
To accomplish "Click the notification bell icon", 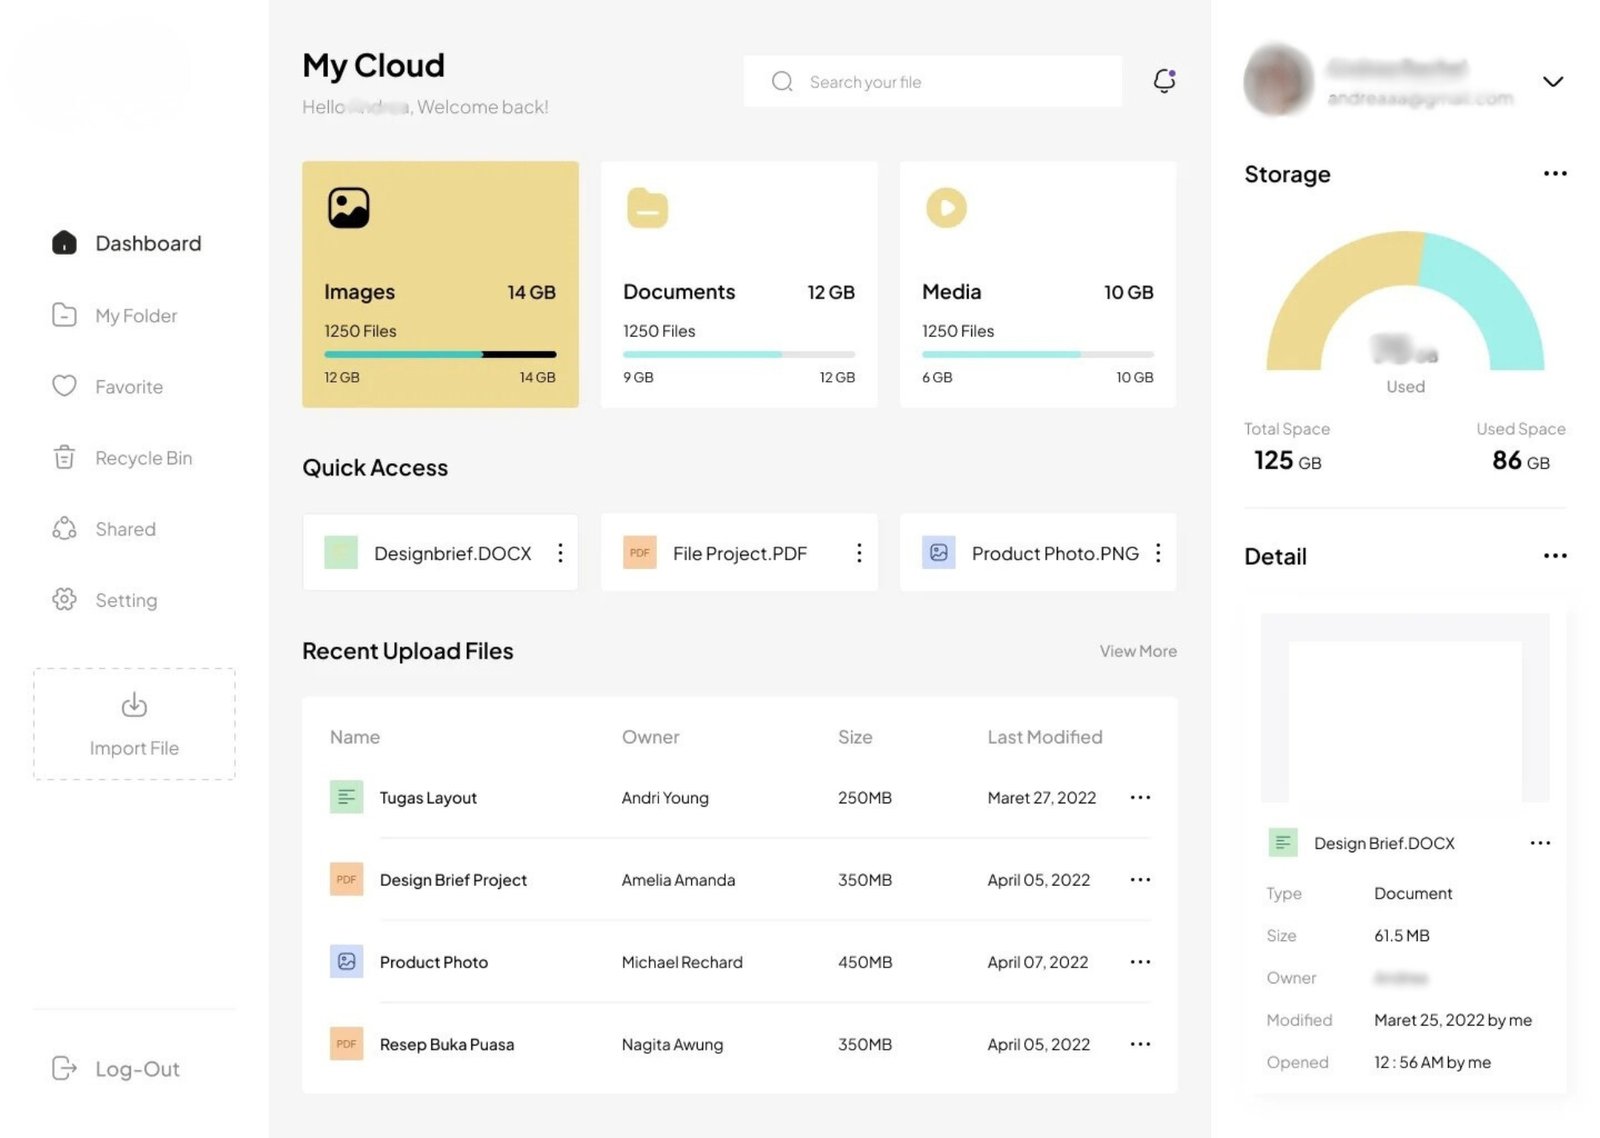I will tap(1164, 81).
